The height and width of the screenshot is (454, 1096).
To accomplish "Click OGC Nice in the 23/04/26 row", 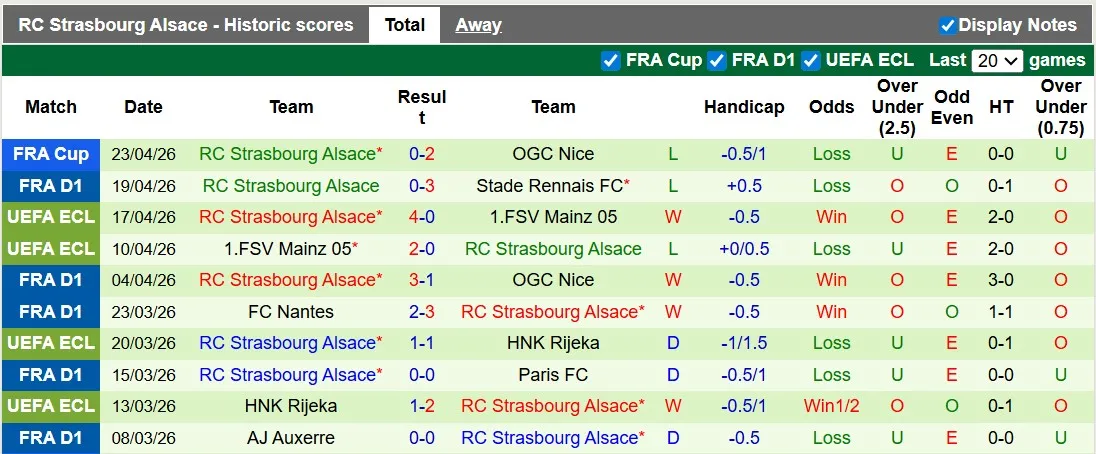I will (553, 154).
